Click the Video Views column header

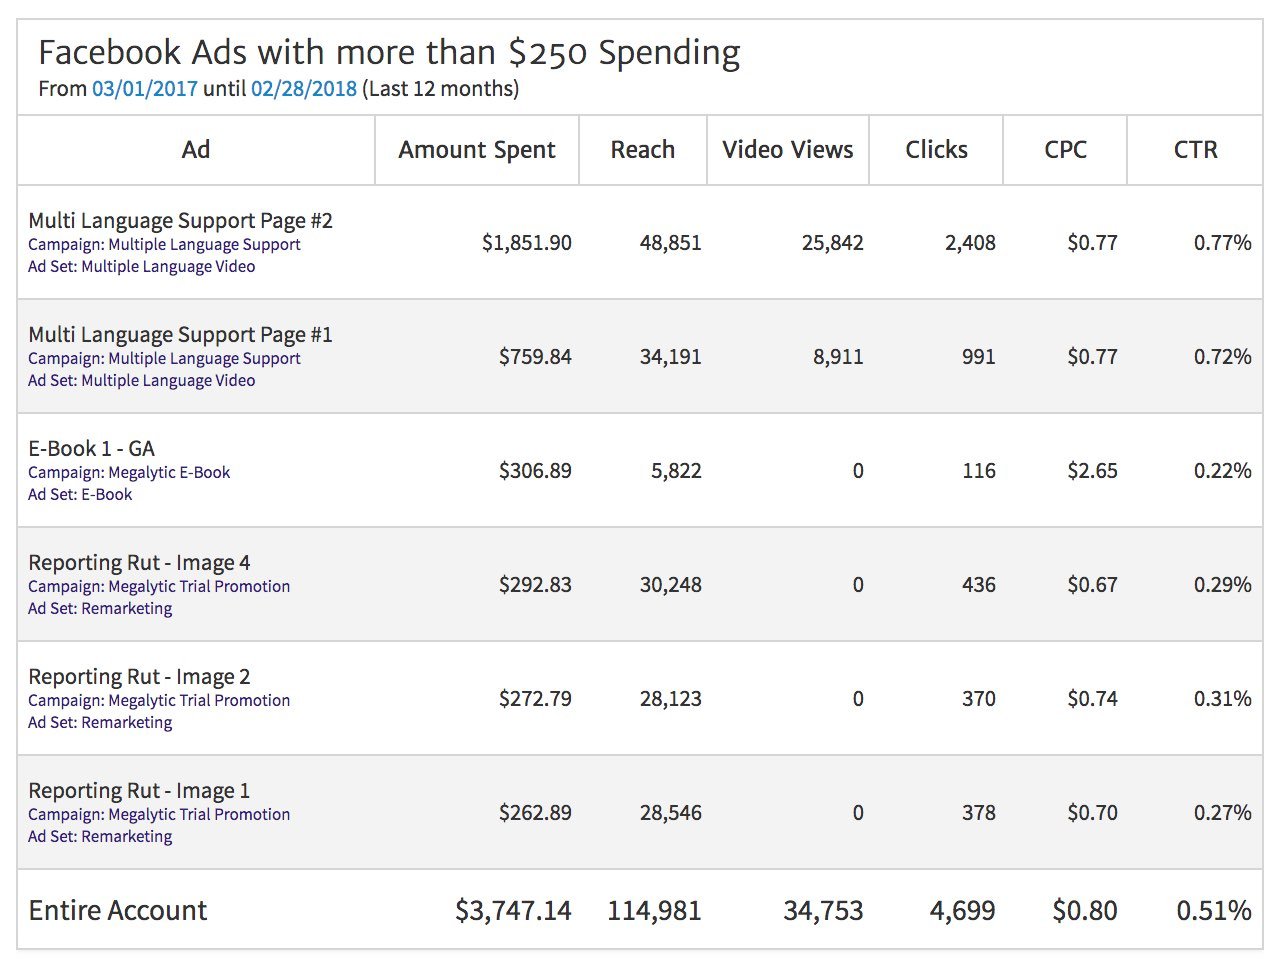787,150
